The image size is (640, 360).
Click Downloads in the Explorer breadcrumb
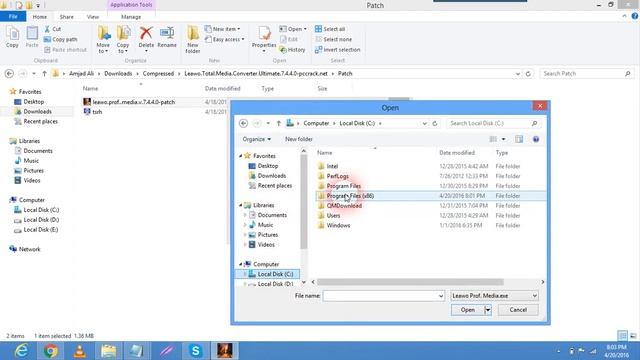tap(118, 73)
